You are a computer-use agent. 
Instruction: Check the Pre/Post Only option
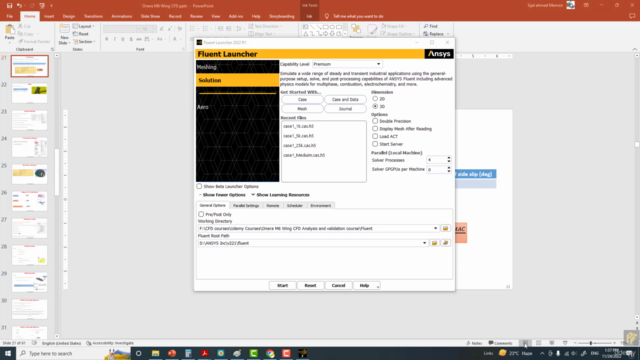point(201,214)
